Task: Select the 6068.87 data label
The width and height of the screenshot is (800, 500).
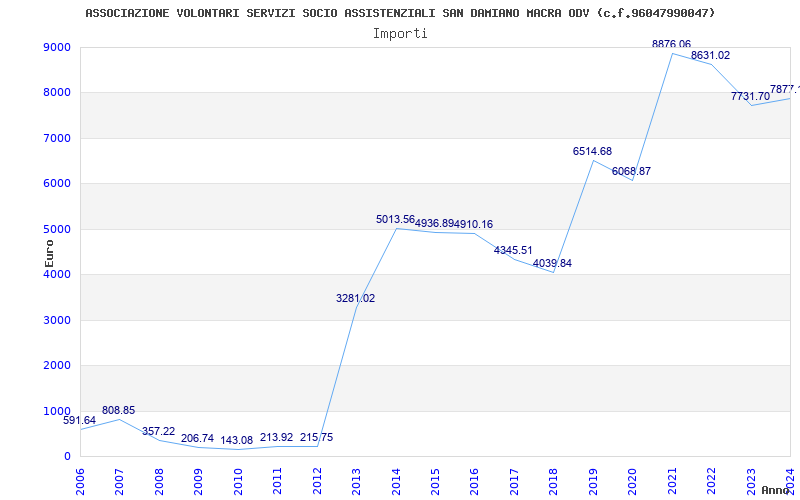Action: (x=631, y=171)
